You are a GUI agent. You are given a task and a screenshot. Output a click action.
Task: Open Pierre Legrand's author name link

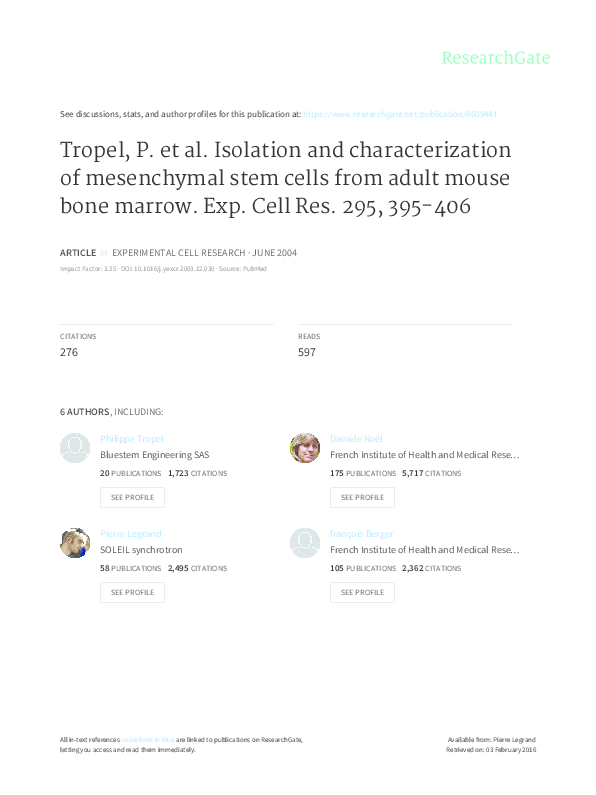tap(131, 534)
